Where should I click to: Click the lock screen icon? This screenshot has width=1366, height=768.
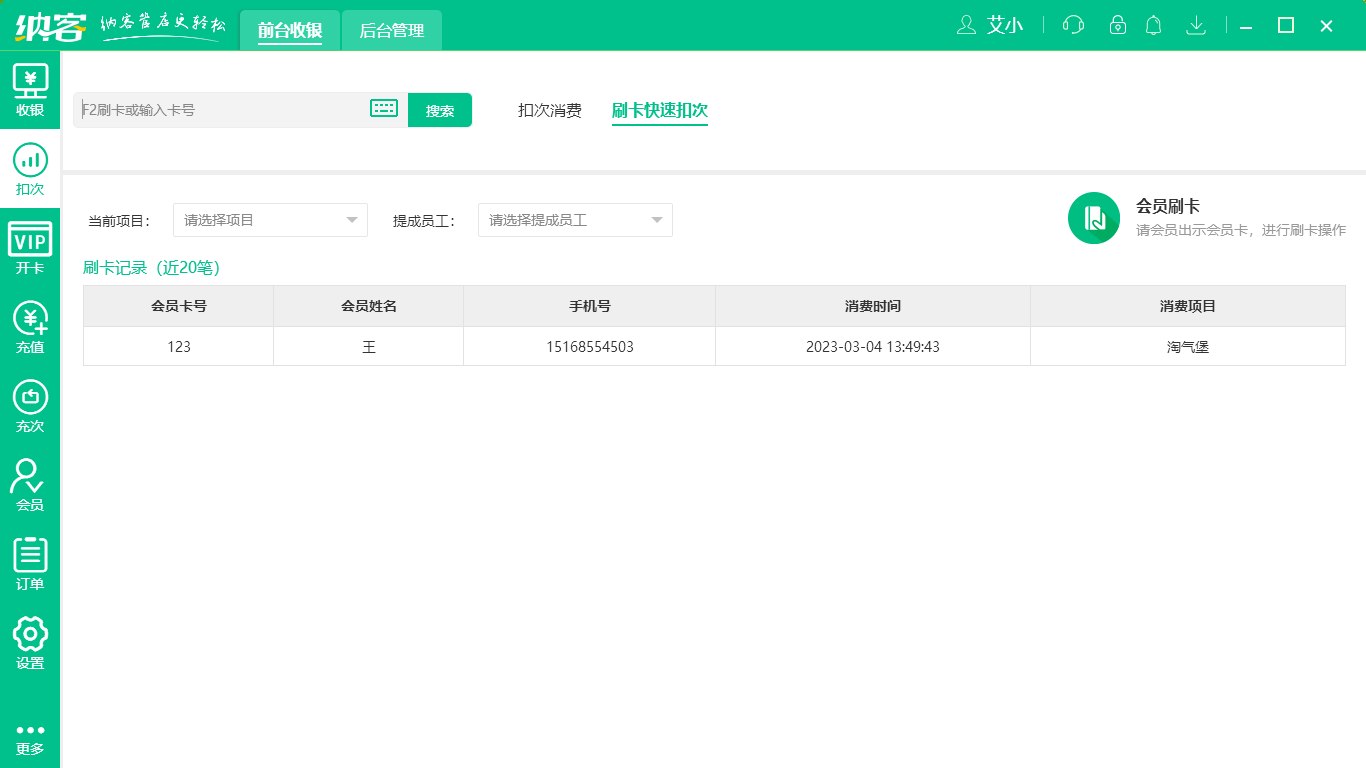(x=1118, y=25)
